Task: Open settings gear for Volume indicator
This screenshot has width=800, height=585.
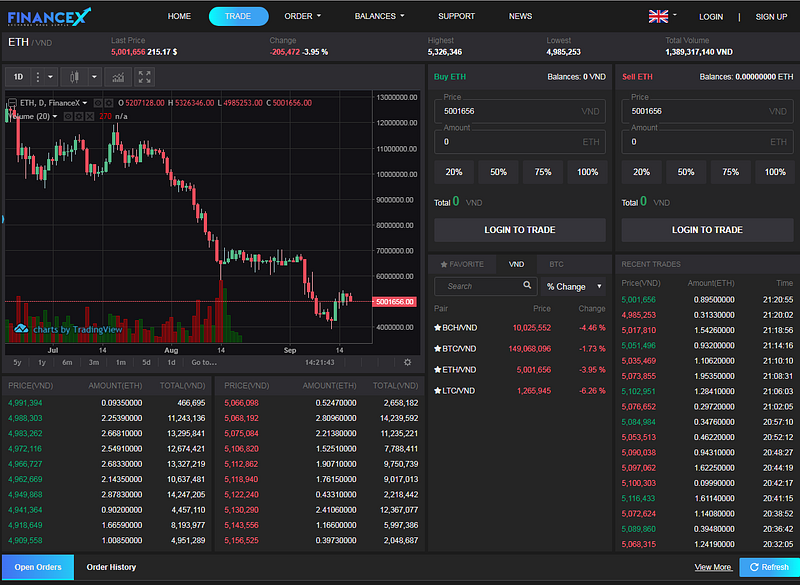Action: tap(79, 116)
